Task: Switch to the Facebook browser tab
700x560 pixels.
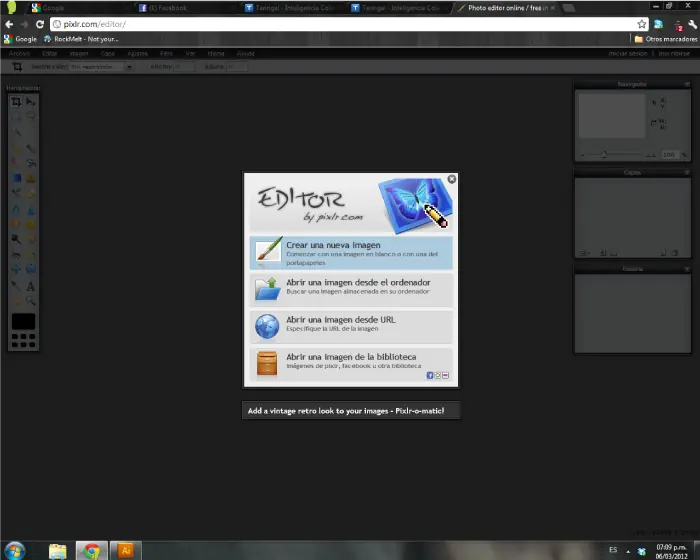Action: (185, 8)
